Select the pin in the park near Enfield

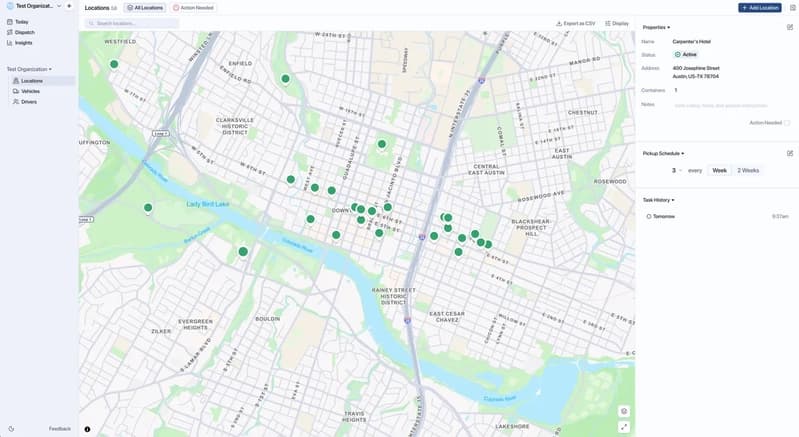click(285, 79)
